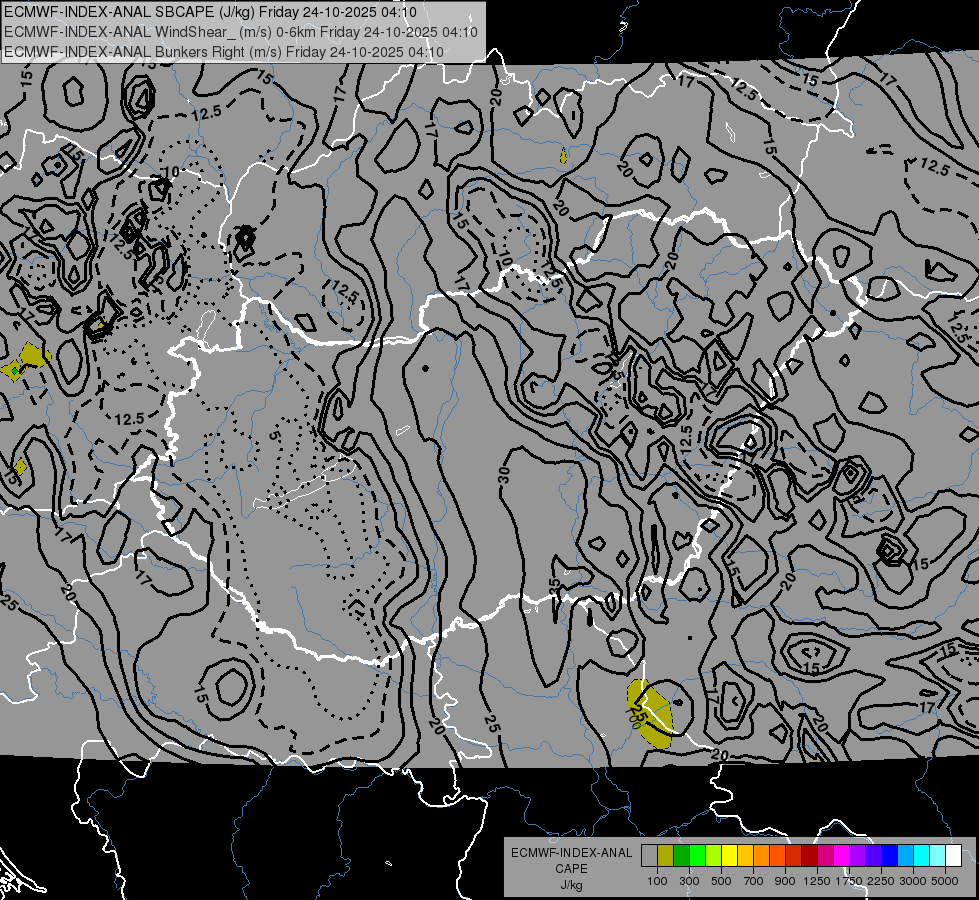Select the bright green swatch in the CAPE legend
This screenshot has height=900, width=979.
coord(697,855)
